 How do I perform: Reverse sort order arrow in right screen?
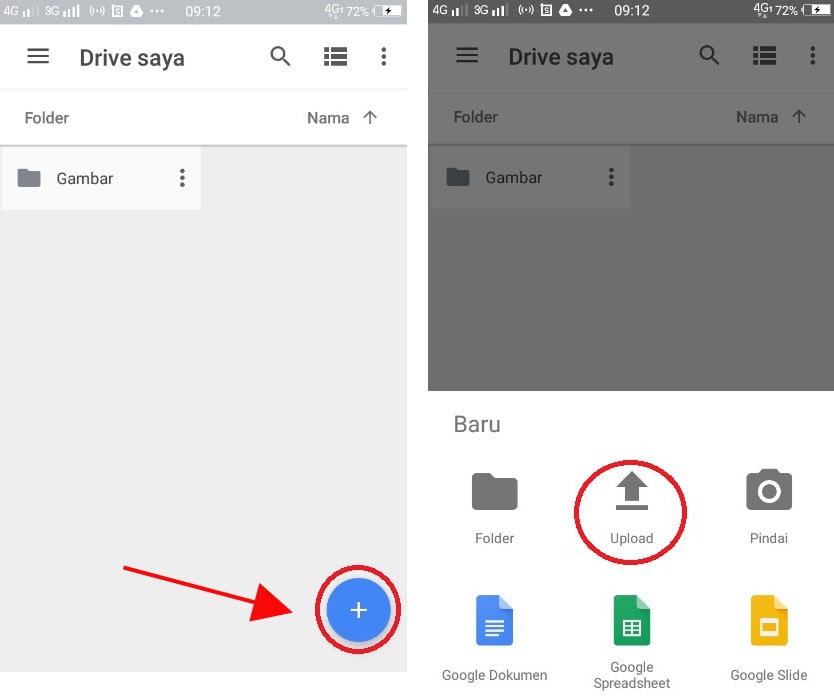[799, 116]
